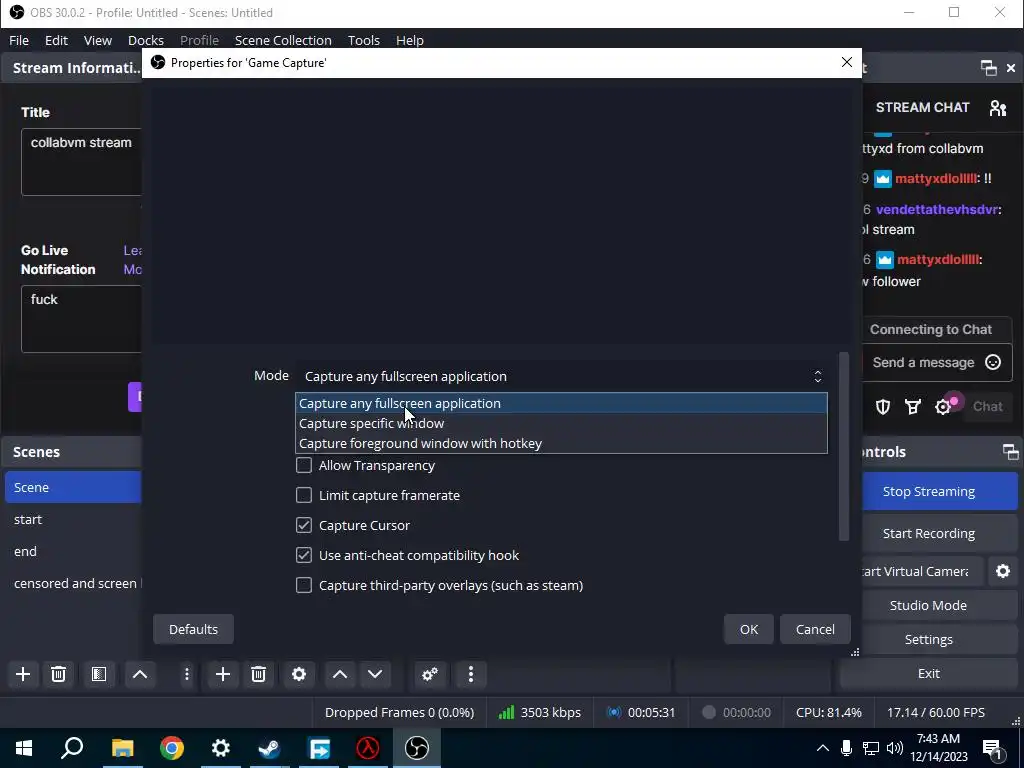Open the View menu
This screenshot has height=768, width=1024.
[98, 40]
